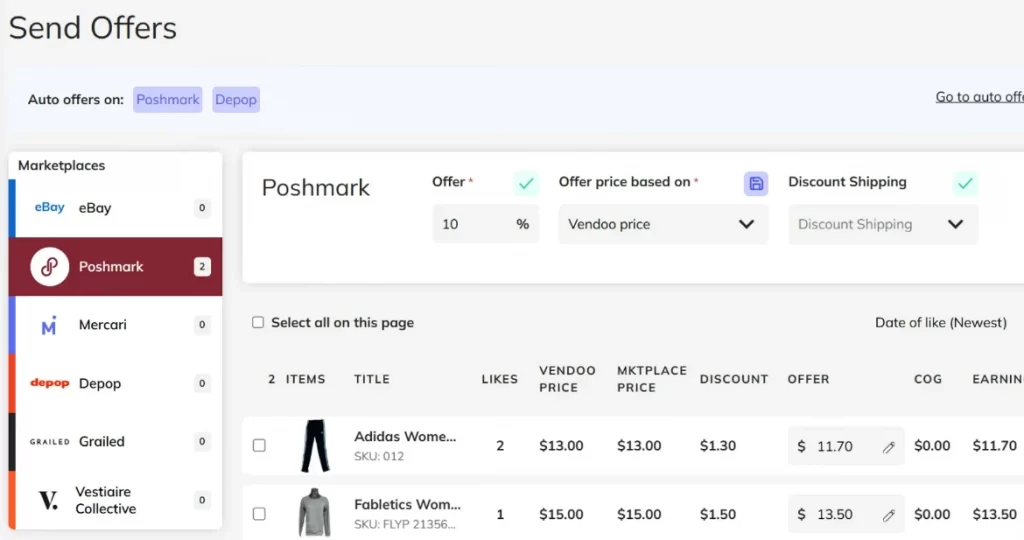This screenshot has width=1024, height=540.
Task: Click the $11.70 offer price field
Action: tap(846, 446)
